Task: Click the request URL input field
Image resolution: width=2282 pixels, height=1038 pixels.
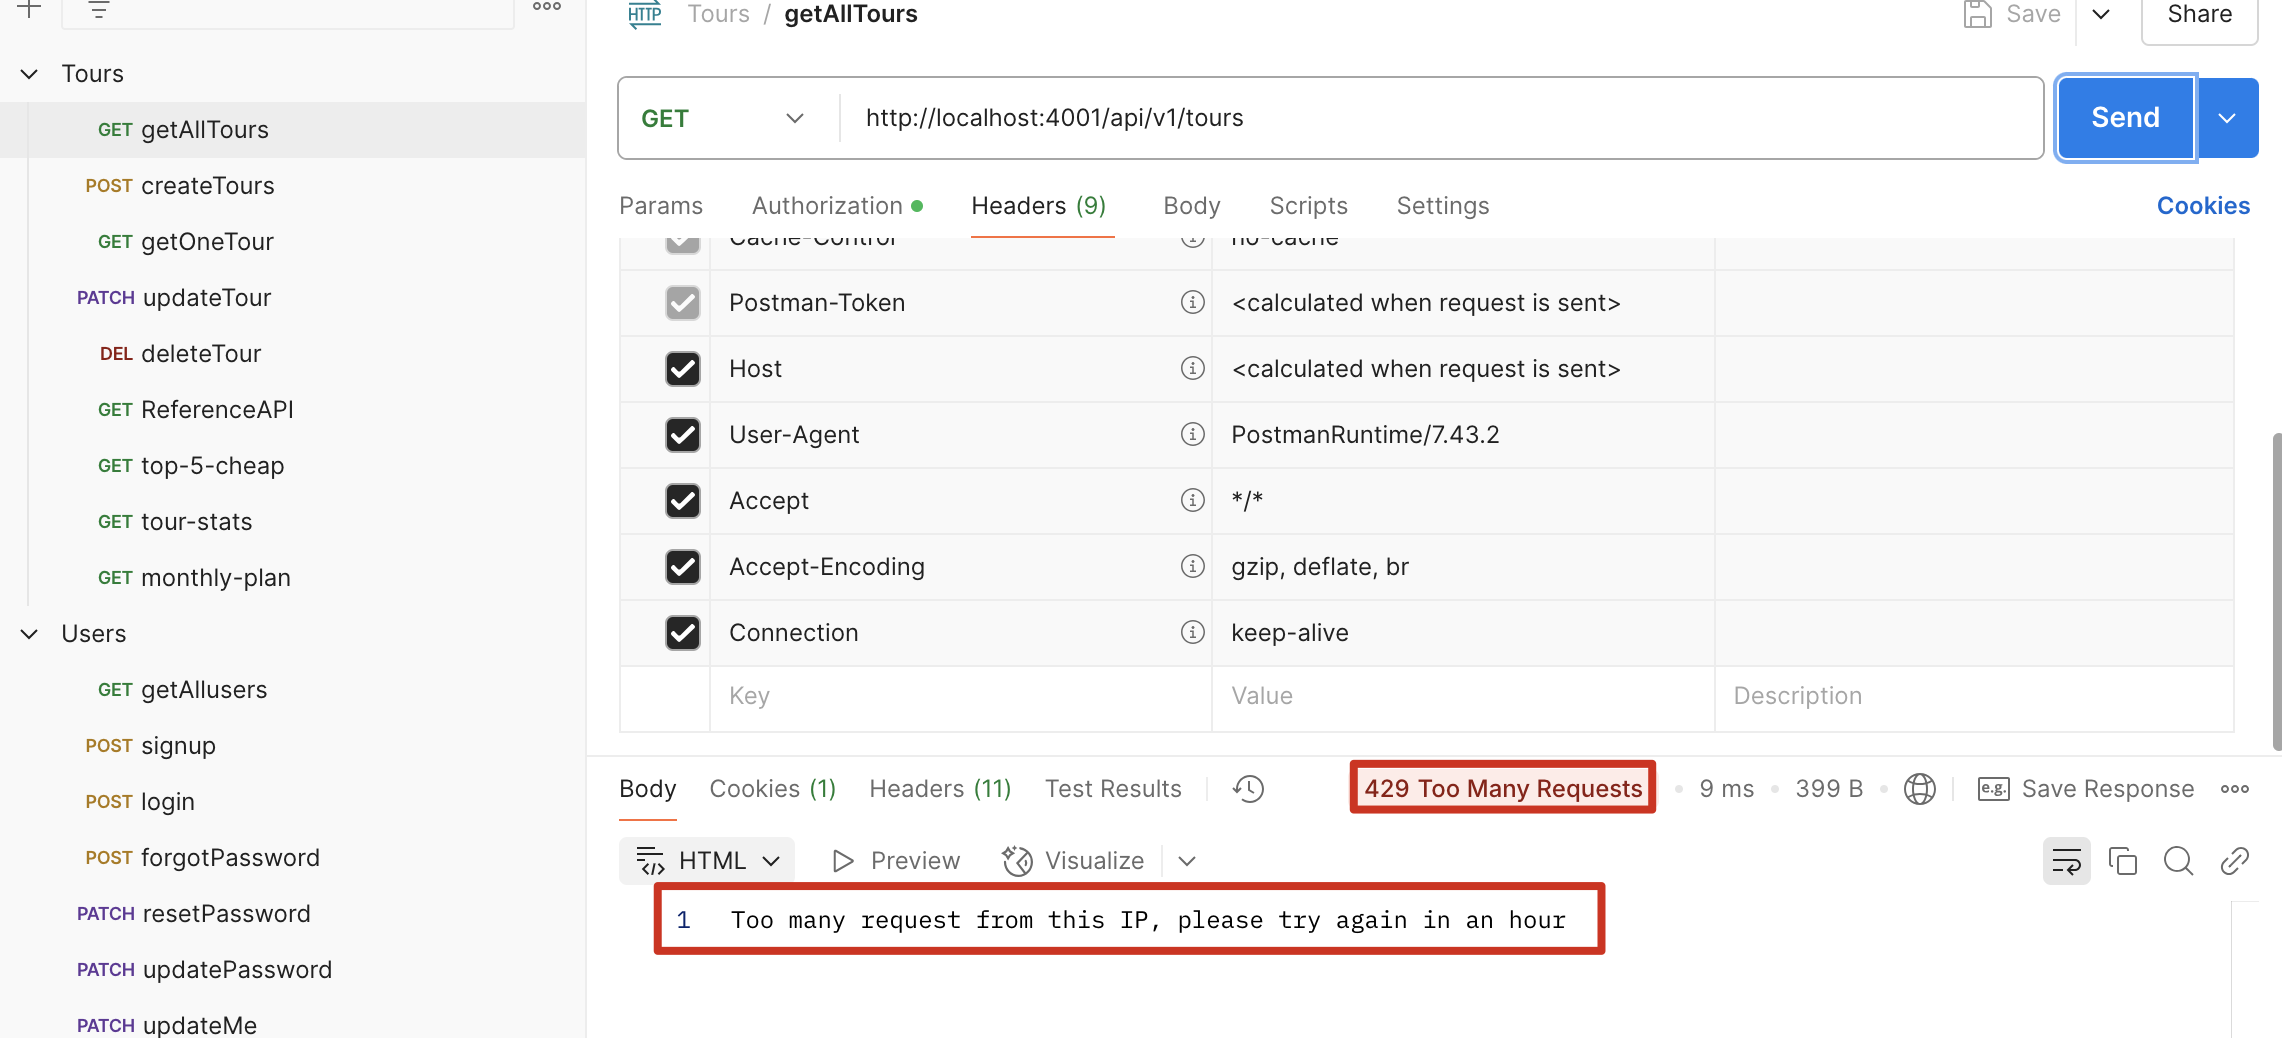Action: point(1440,118)
